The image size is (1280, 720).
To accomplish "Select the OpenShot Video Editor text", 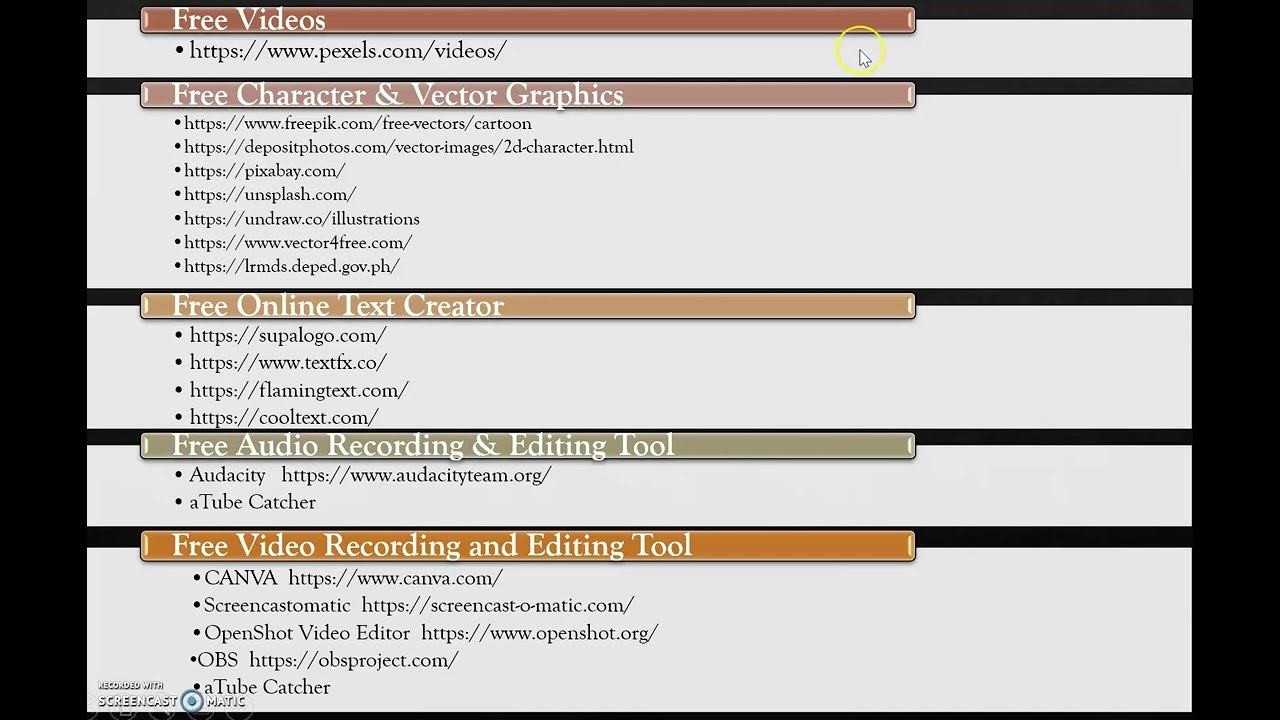I will [307, 633].
